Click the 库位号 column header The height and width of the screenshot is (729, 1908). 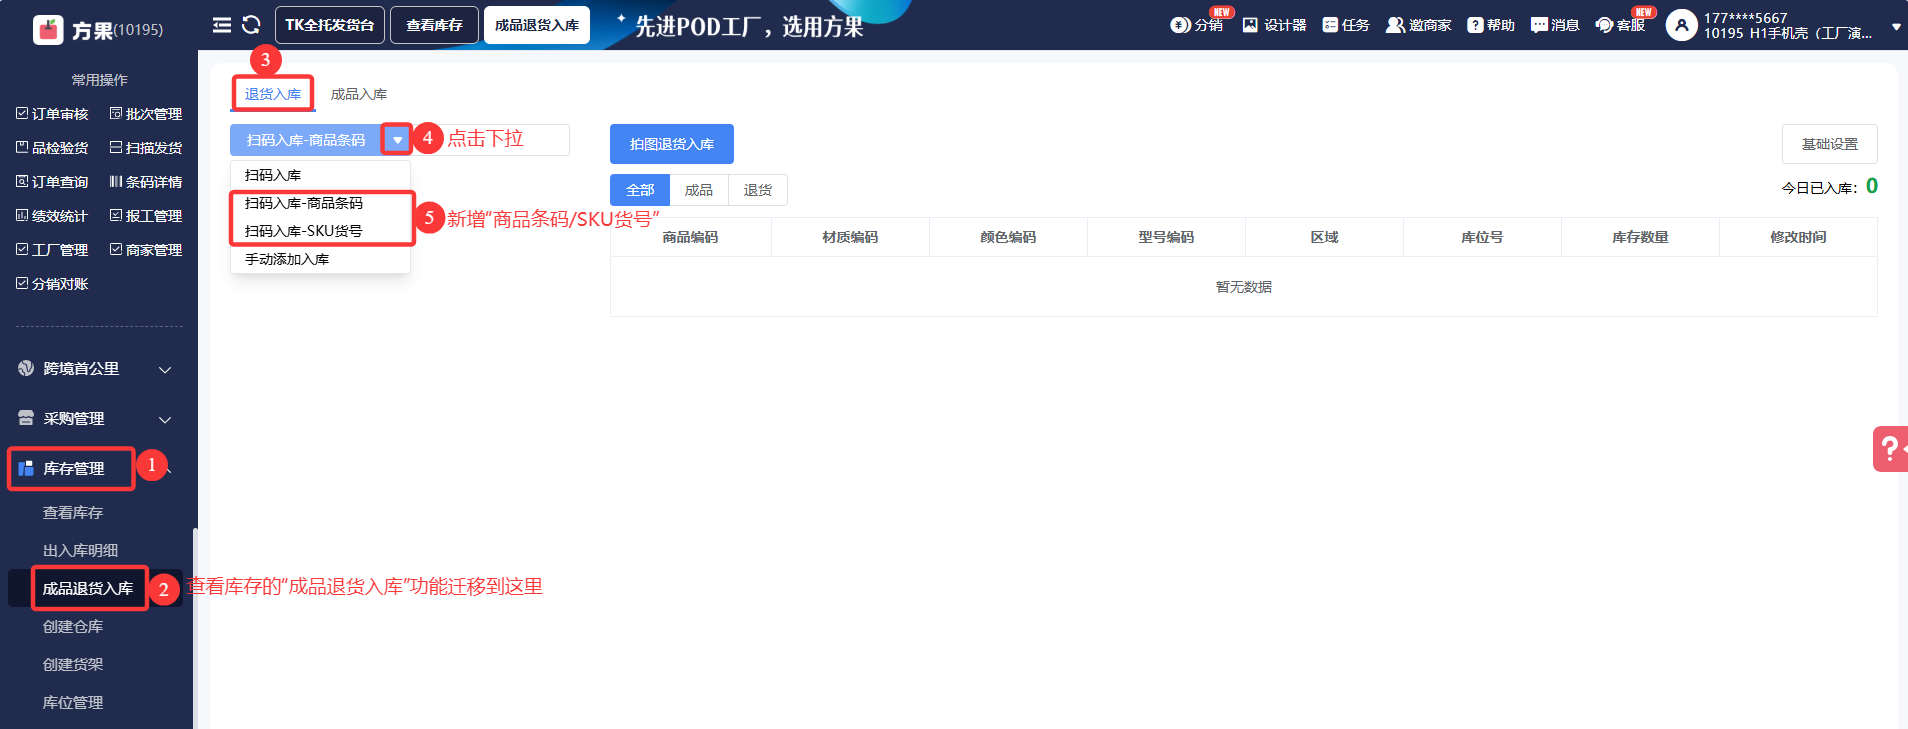point(1482,237)
